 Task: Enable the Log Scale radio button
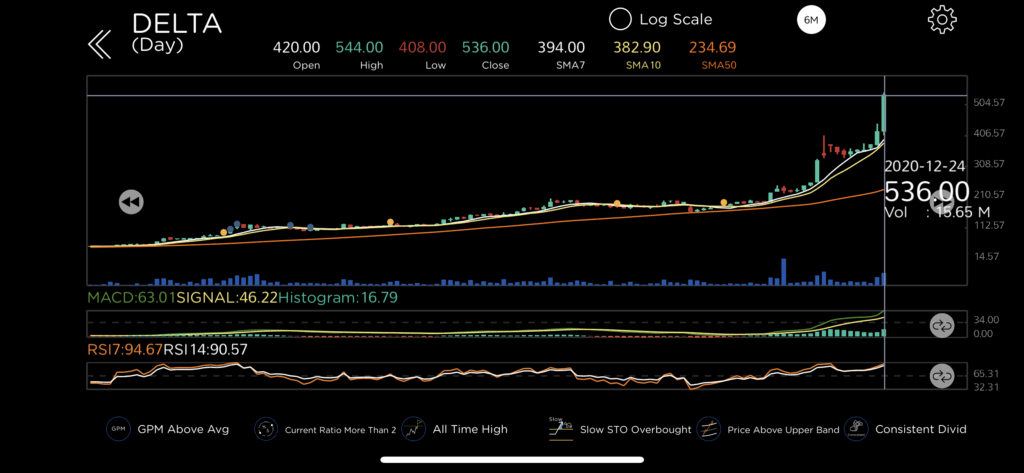(620, 19)
